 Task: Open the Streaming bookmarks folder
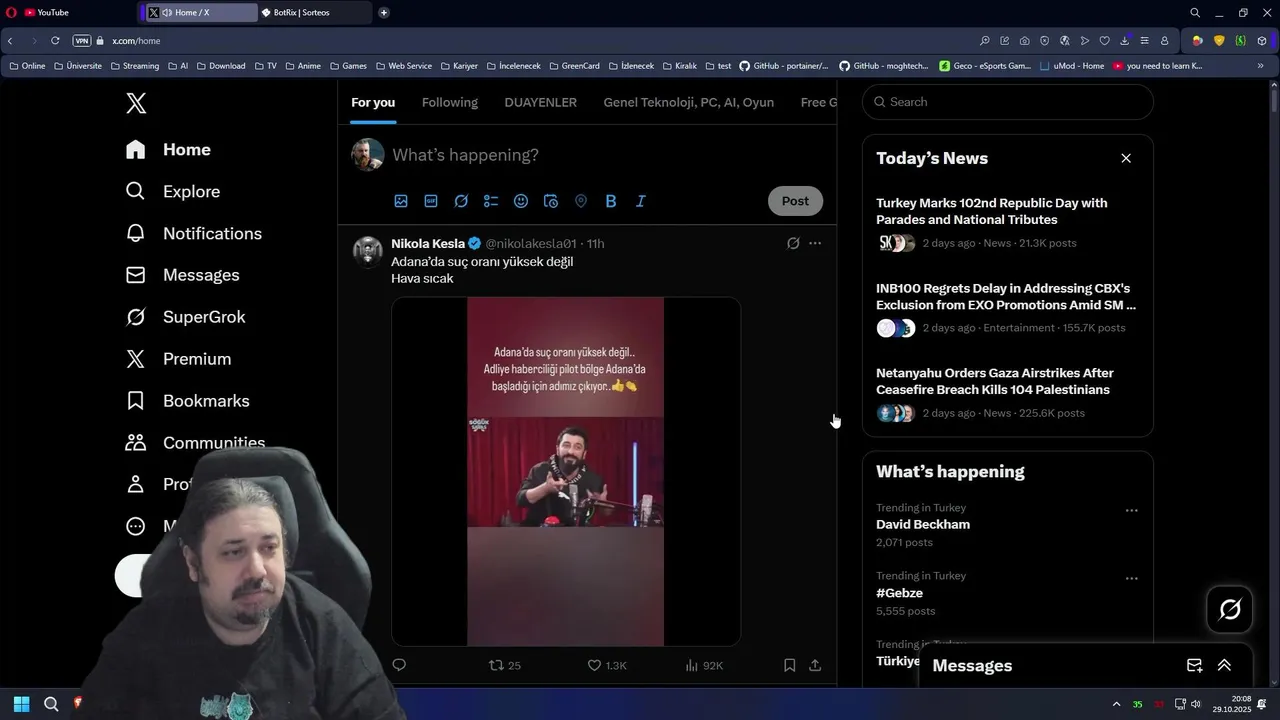(x=134, y=66)
